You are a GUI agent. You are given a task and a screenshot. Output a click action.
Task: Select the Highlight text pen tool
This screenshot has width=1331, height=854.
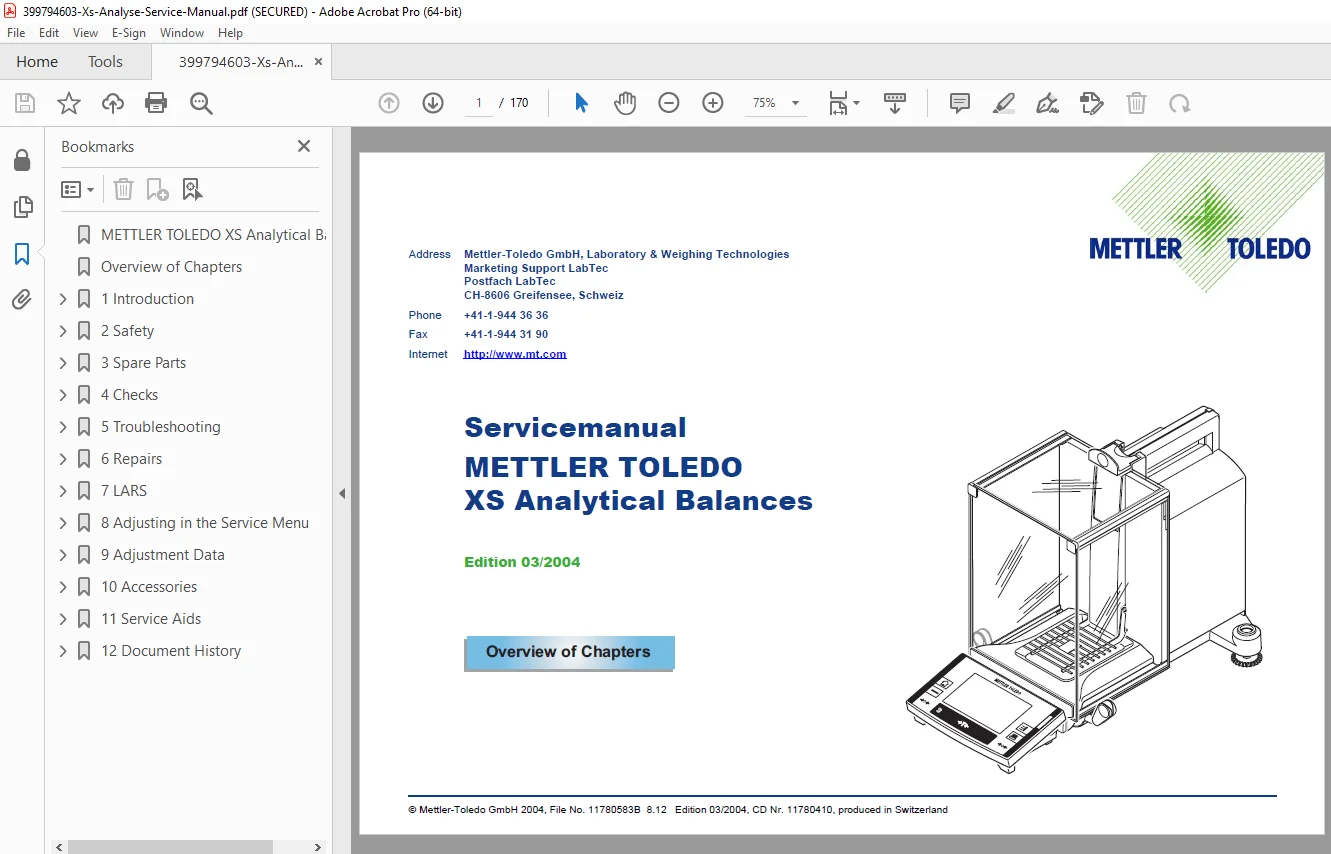pos(1004,103)
